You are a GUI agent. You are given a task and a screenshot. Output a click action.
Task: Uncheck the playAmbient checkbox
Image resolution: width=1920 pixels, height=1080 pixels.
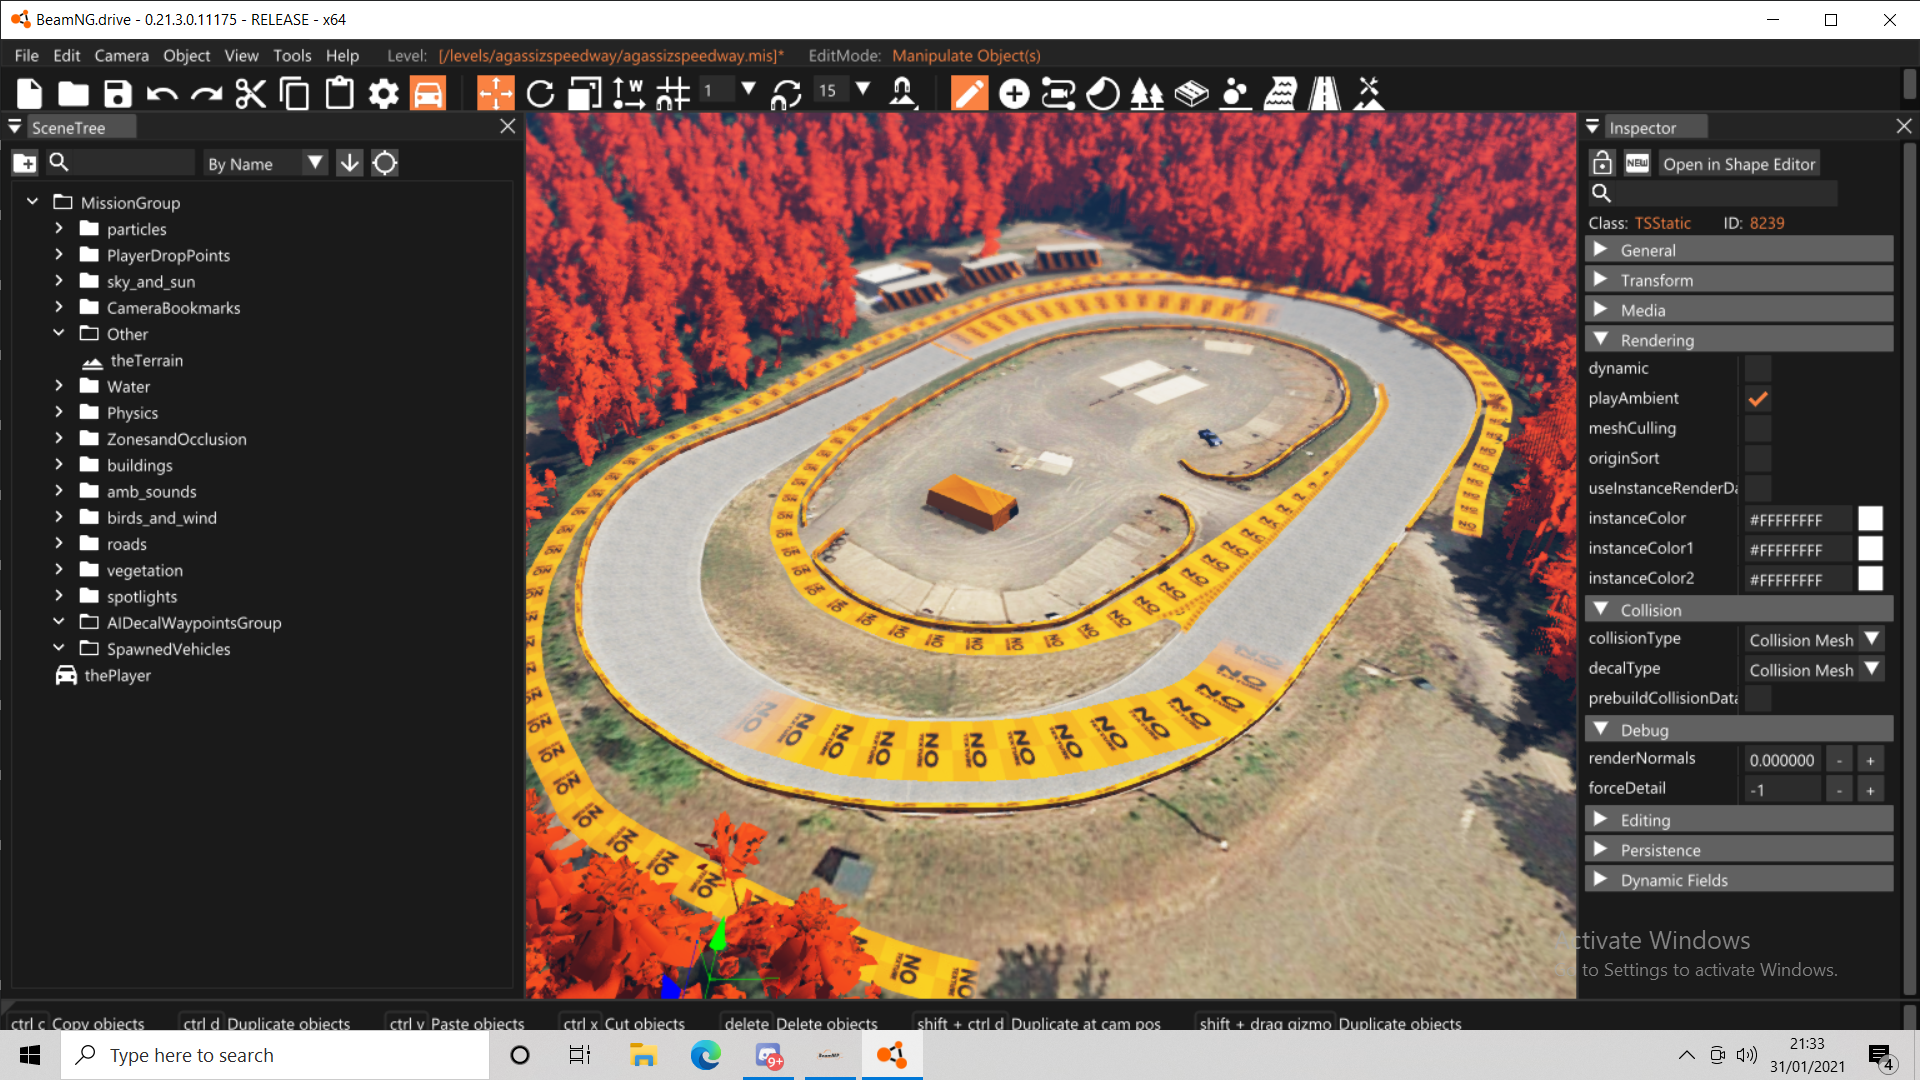(1758, 398)
